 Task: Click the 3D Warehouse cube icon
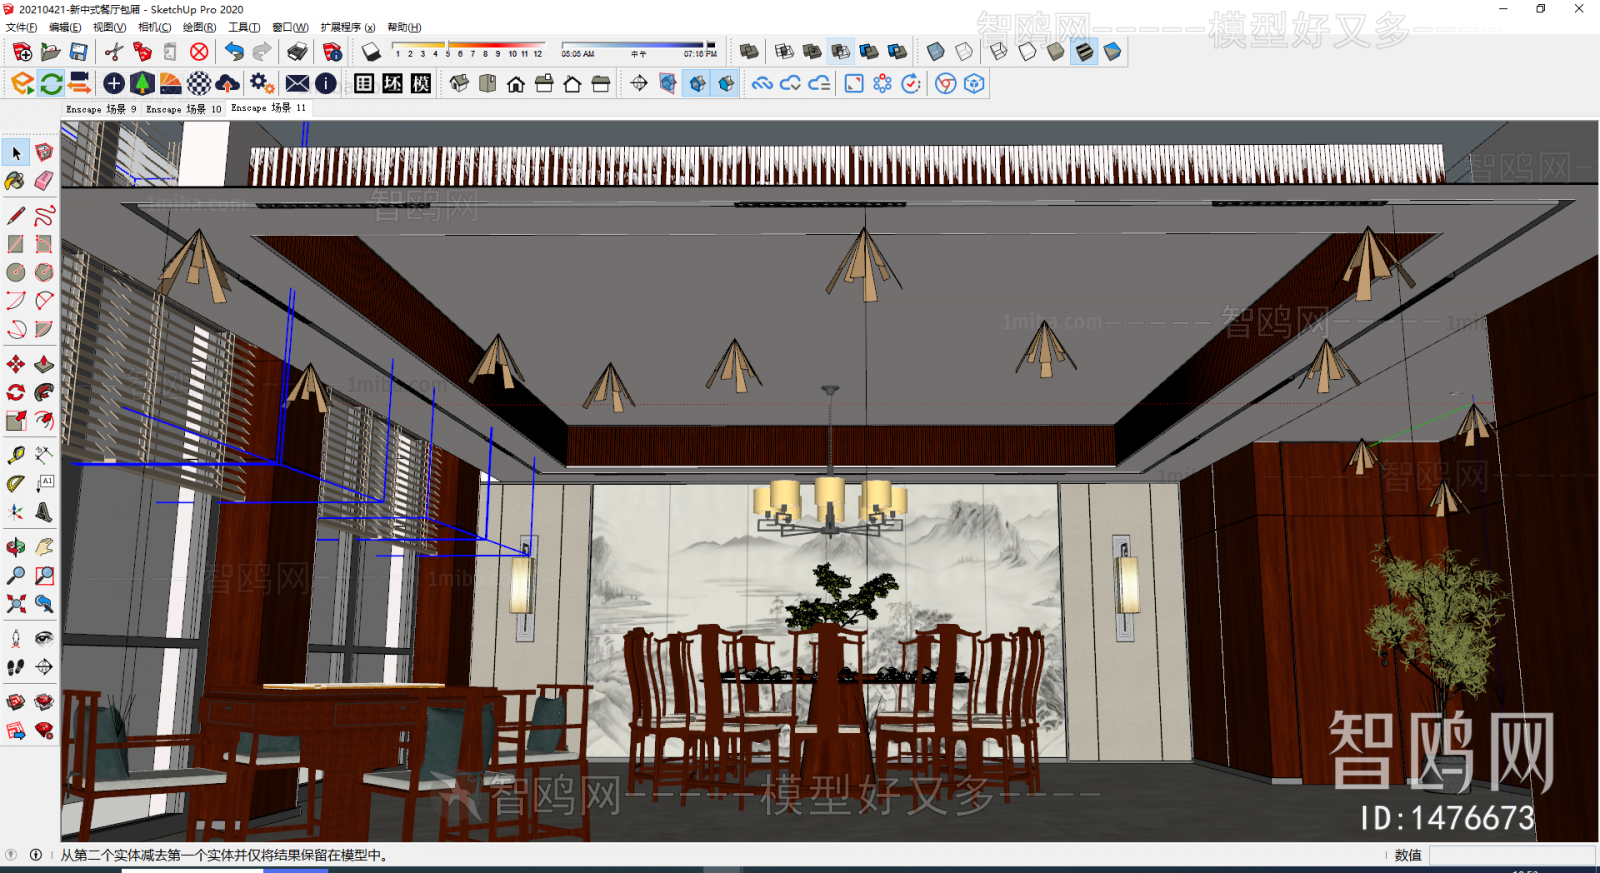click(974, 83)
